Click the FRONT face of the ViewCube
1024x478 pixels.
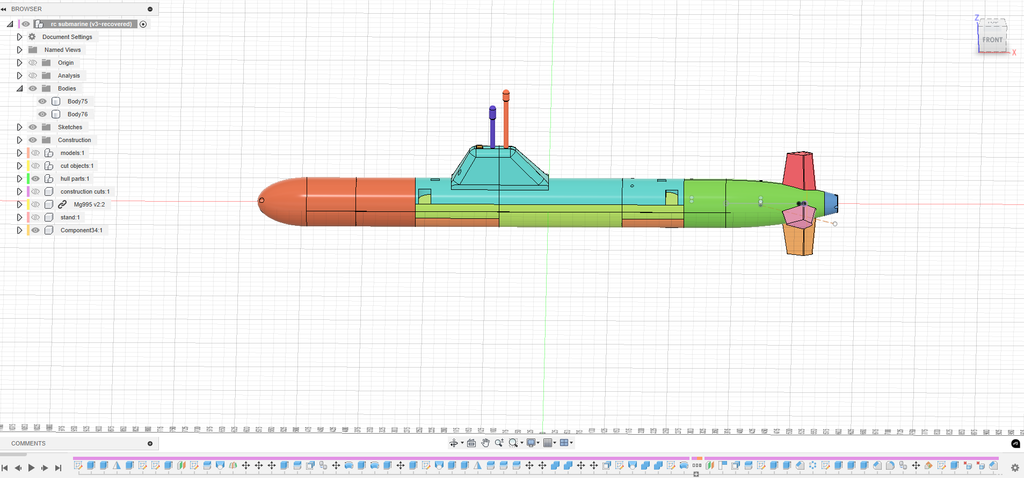point(992,40)
